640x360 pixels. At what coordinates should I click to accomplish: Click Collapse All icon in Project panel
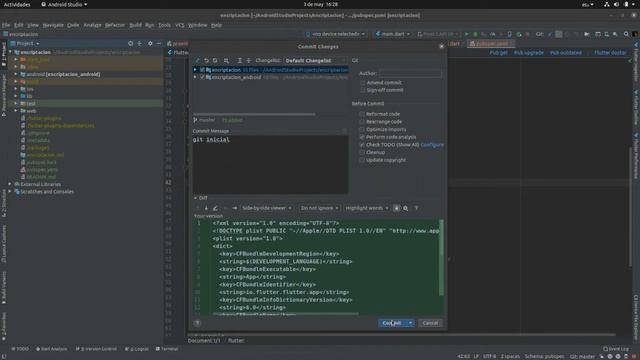[140, 43]
